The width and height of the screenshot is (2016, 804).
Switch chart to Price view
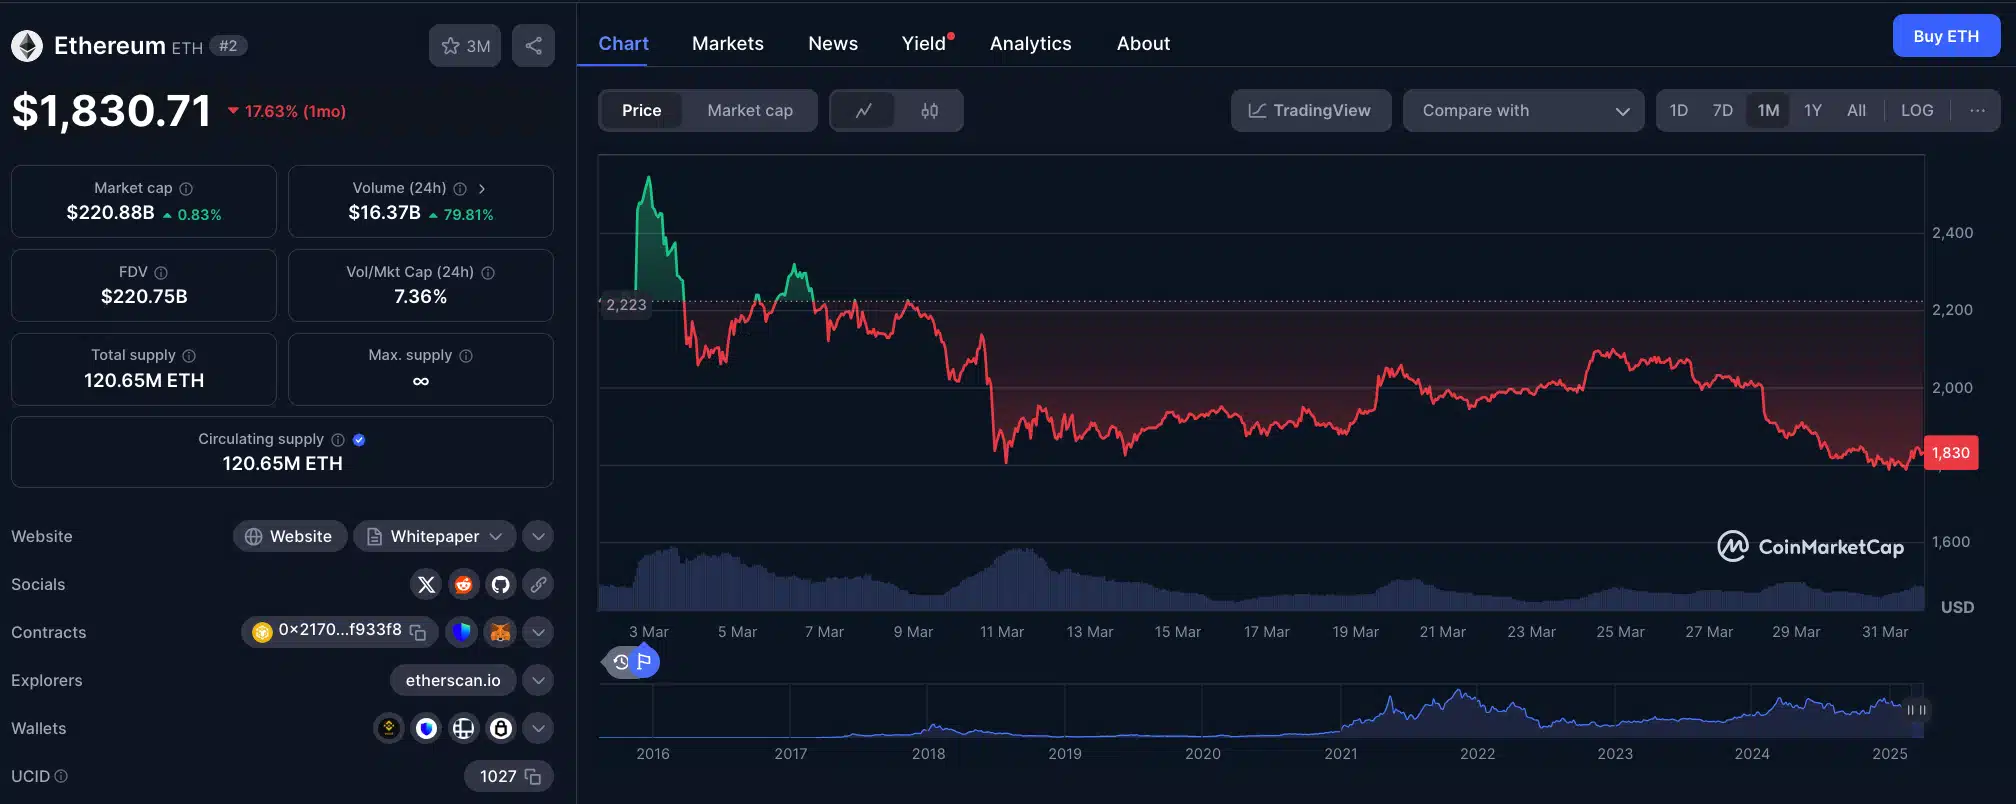(641, 111)
